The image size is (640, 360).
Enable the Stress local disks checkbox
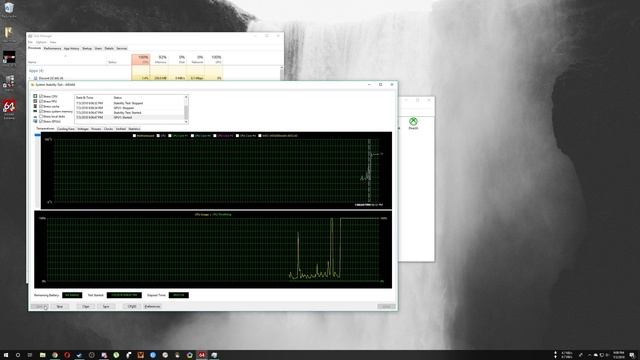point(41,116)
